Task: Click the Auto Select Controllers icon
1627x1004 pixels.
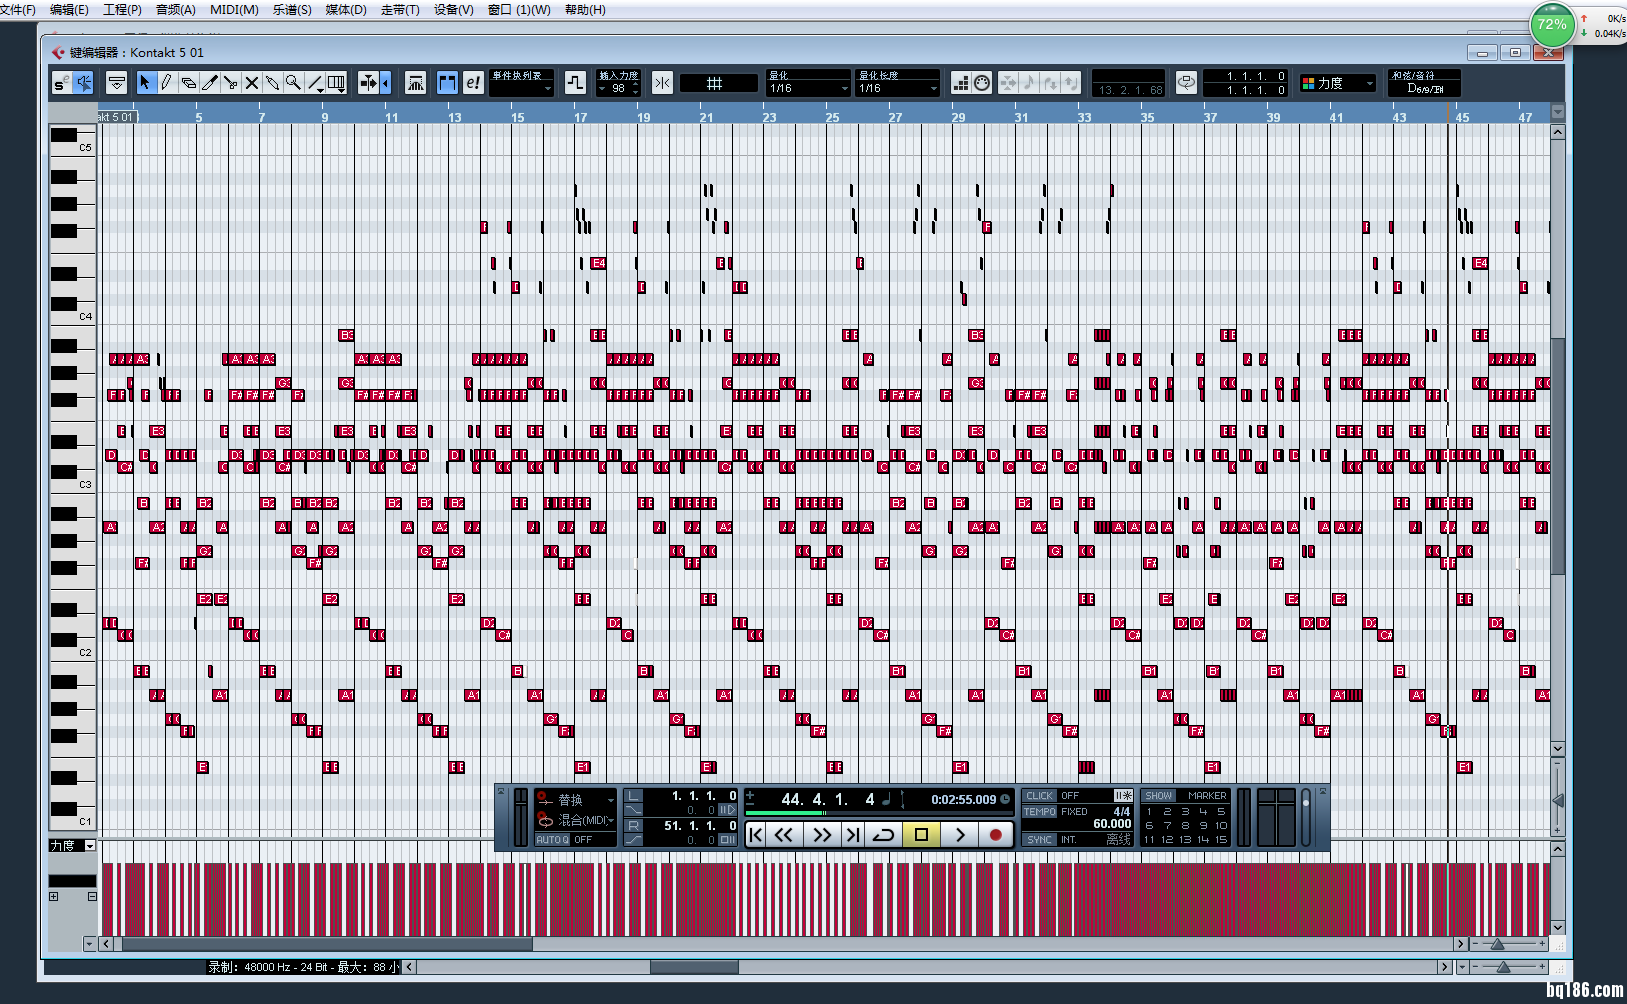Action: [416, 83]
